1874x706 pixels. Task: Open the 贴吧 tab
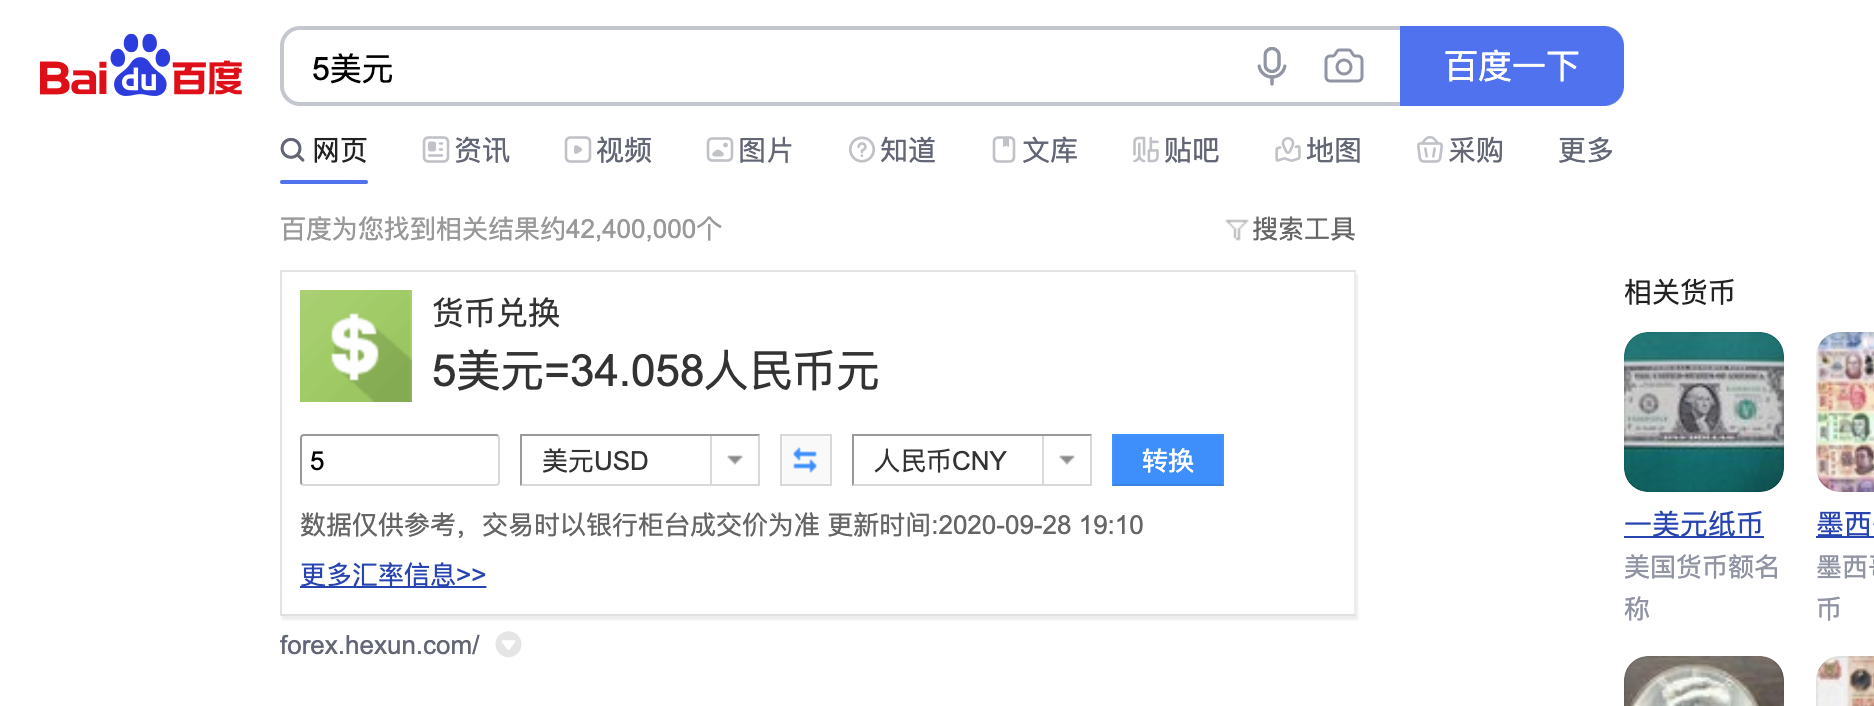(x=1176, y=150)
